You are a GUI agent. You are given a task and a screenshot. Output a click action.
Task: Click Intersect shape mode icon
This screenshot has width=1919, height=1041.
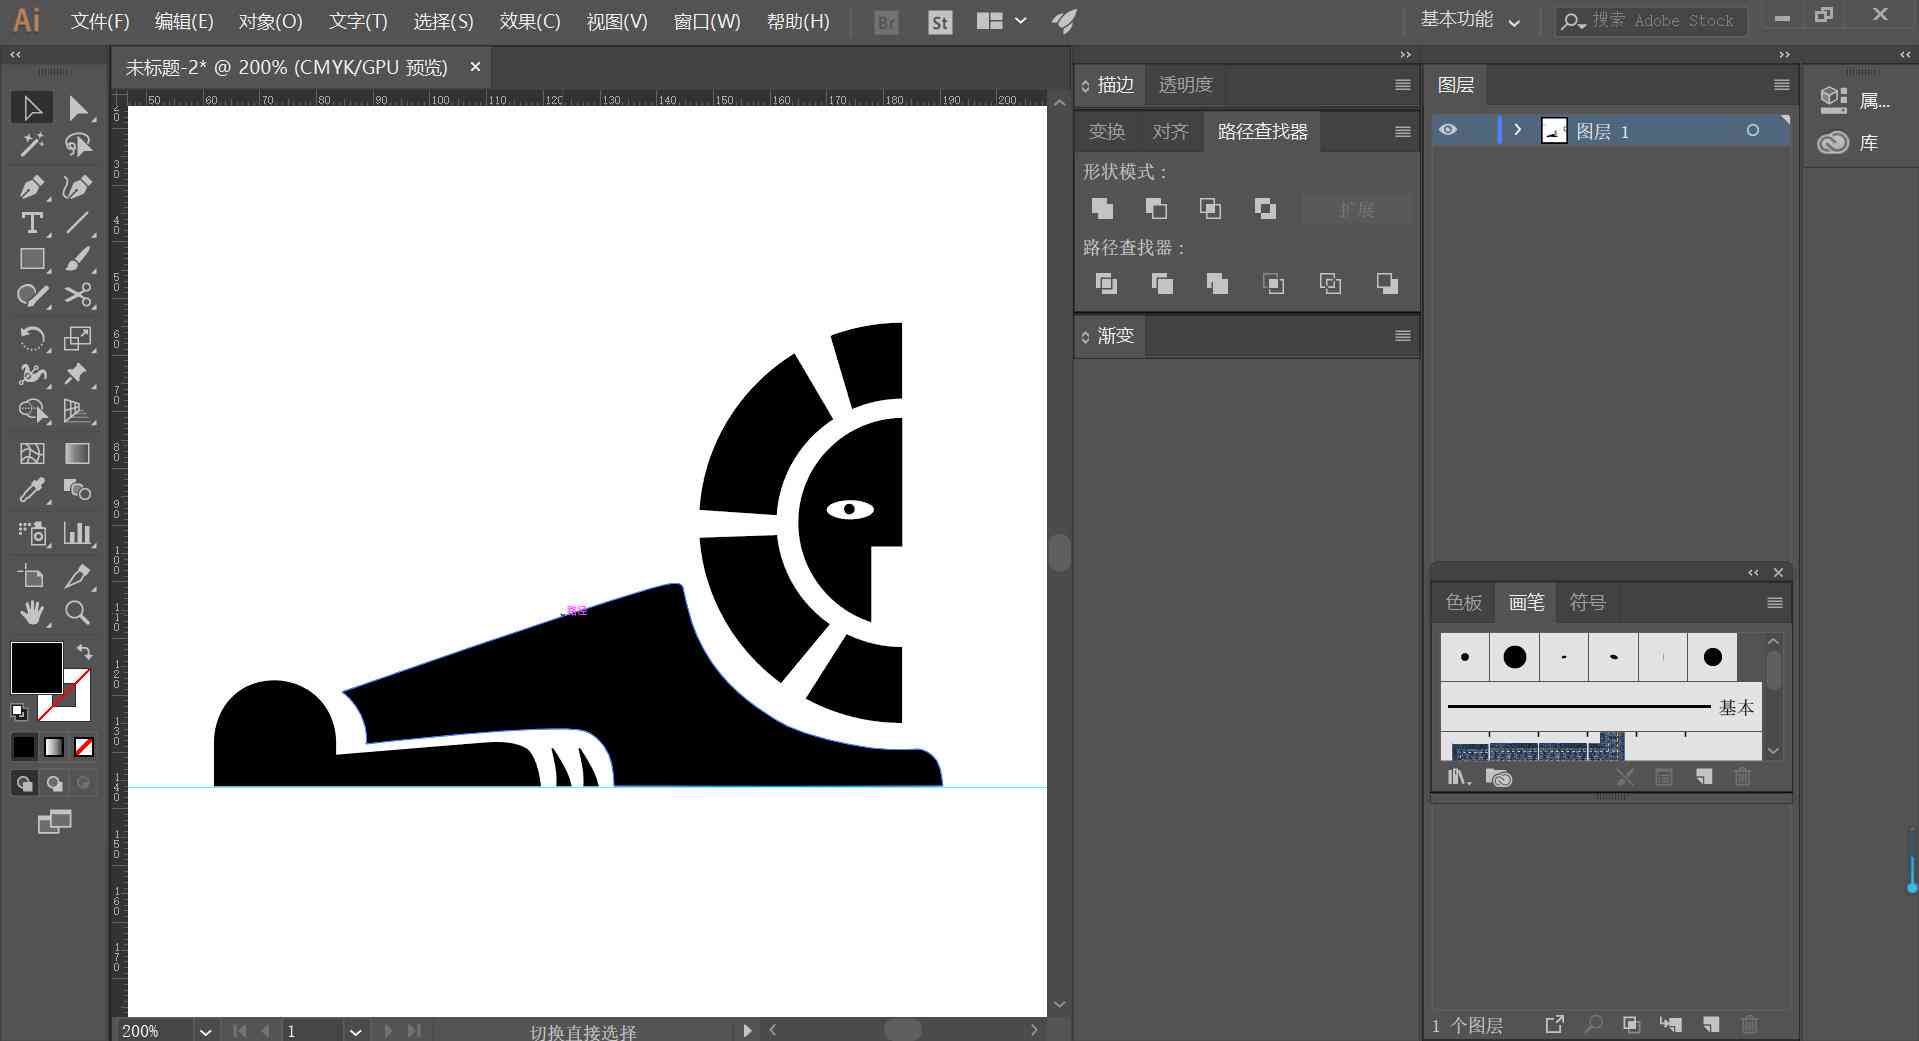[x=1210, y=208]
